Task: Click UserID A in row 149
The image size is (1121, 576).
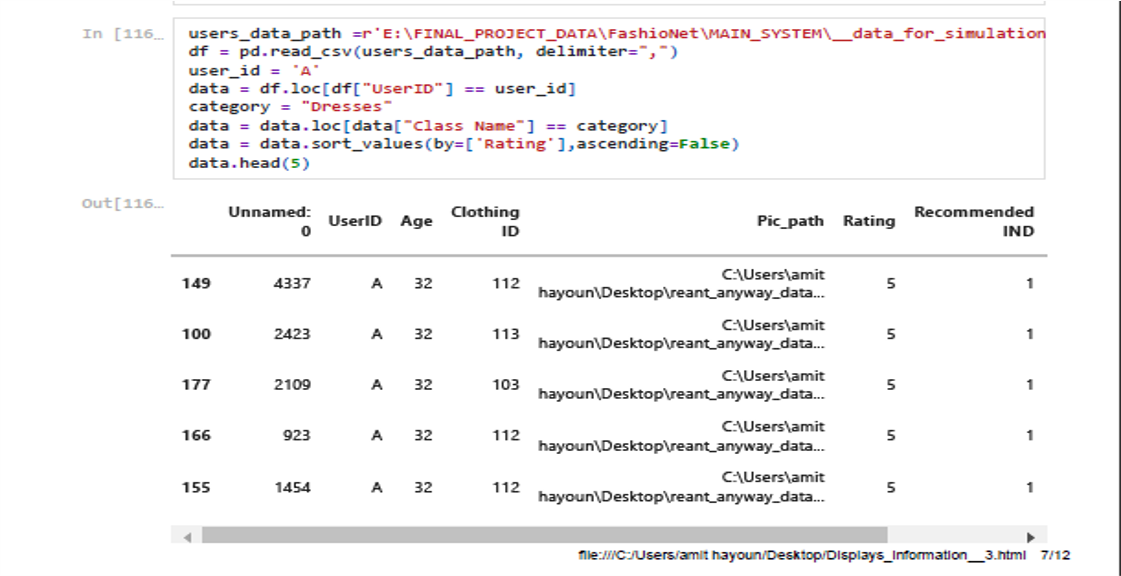Action: 377,283
